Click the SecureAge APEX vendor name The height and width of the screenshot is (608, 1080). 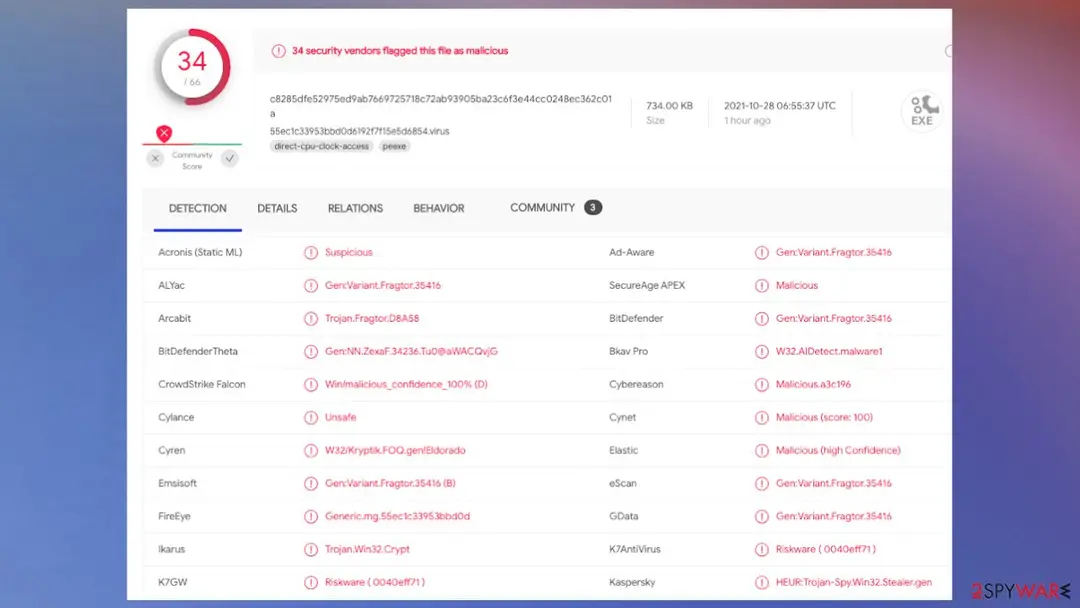(x=647, y=285)
